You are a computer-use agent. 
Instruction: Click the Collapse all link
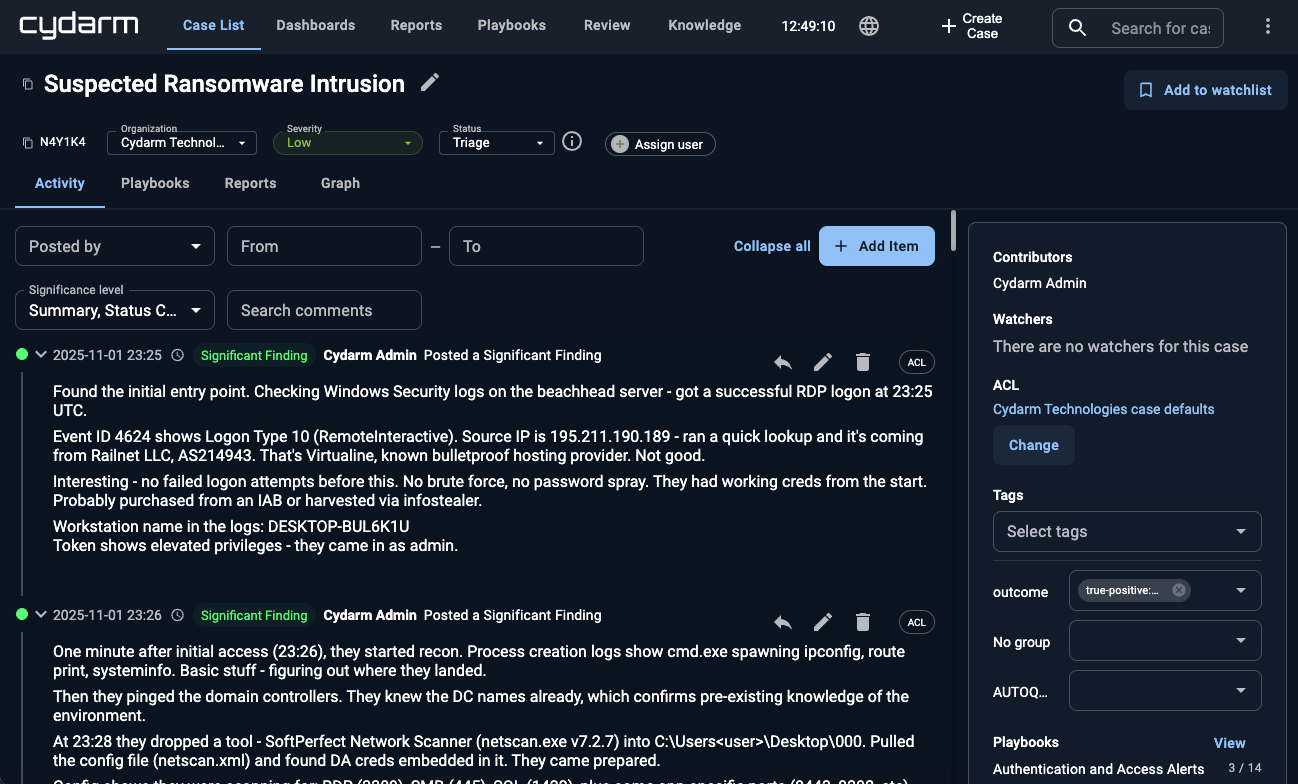click(x=771, y=245)
